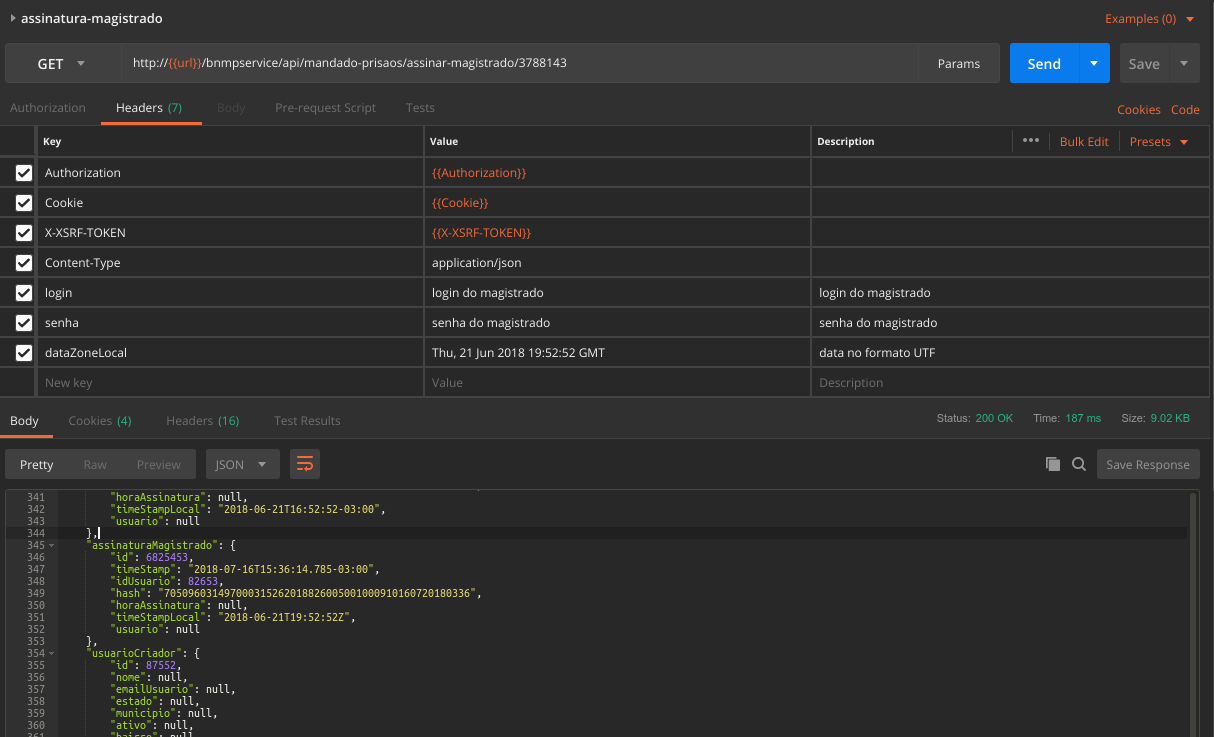
Task: Uncheck the Cookie header row
Action: (24, 203)
